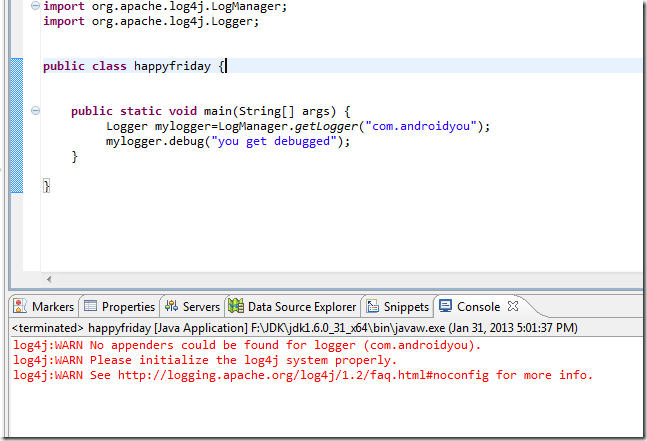This screenshot has width=647, height=441.
Task: Show the Data Source Explorer tab
Action: click(292, 307)
